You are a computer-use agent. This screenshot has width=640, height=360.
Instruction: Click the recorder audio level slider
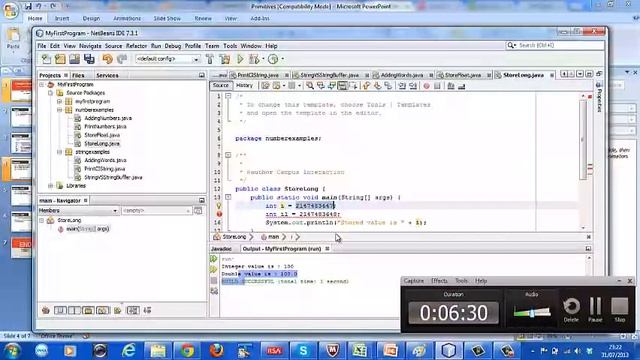[532, 312]
